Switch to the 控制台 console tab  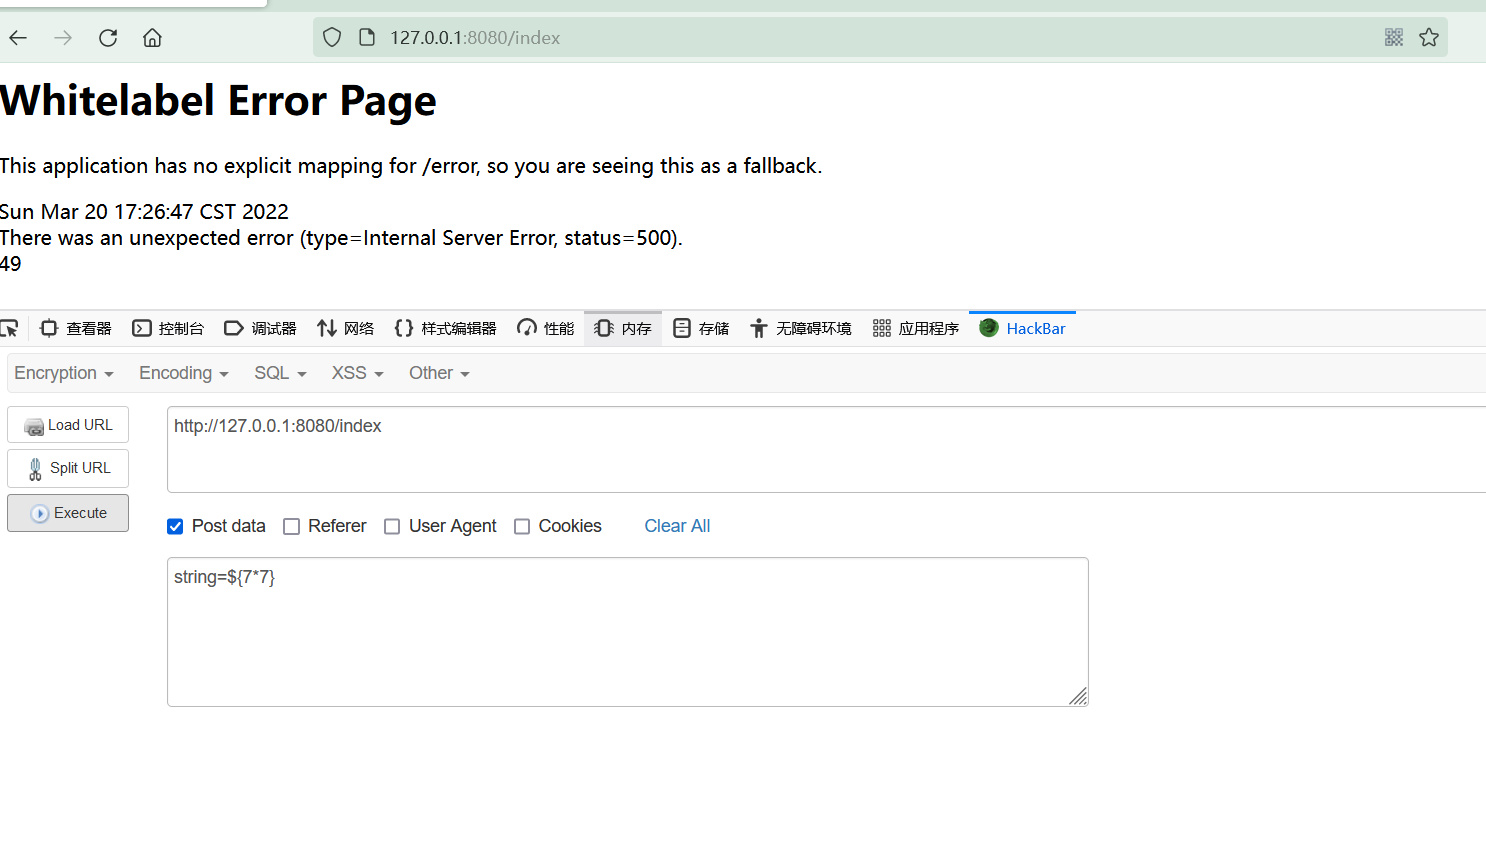168,328
